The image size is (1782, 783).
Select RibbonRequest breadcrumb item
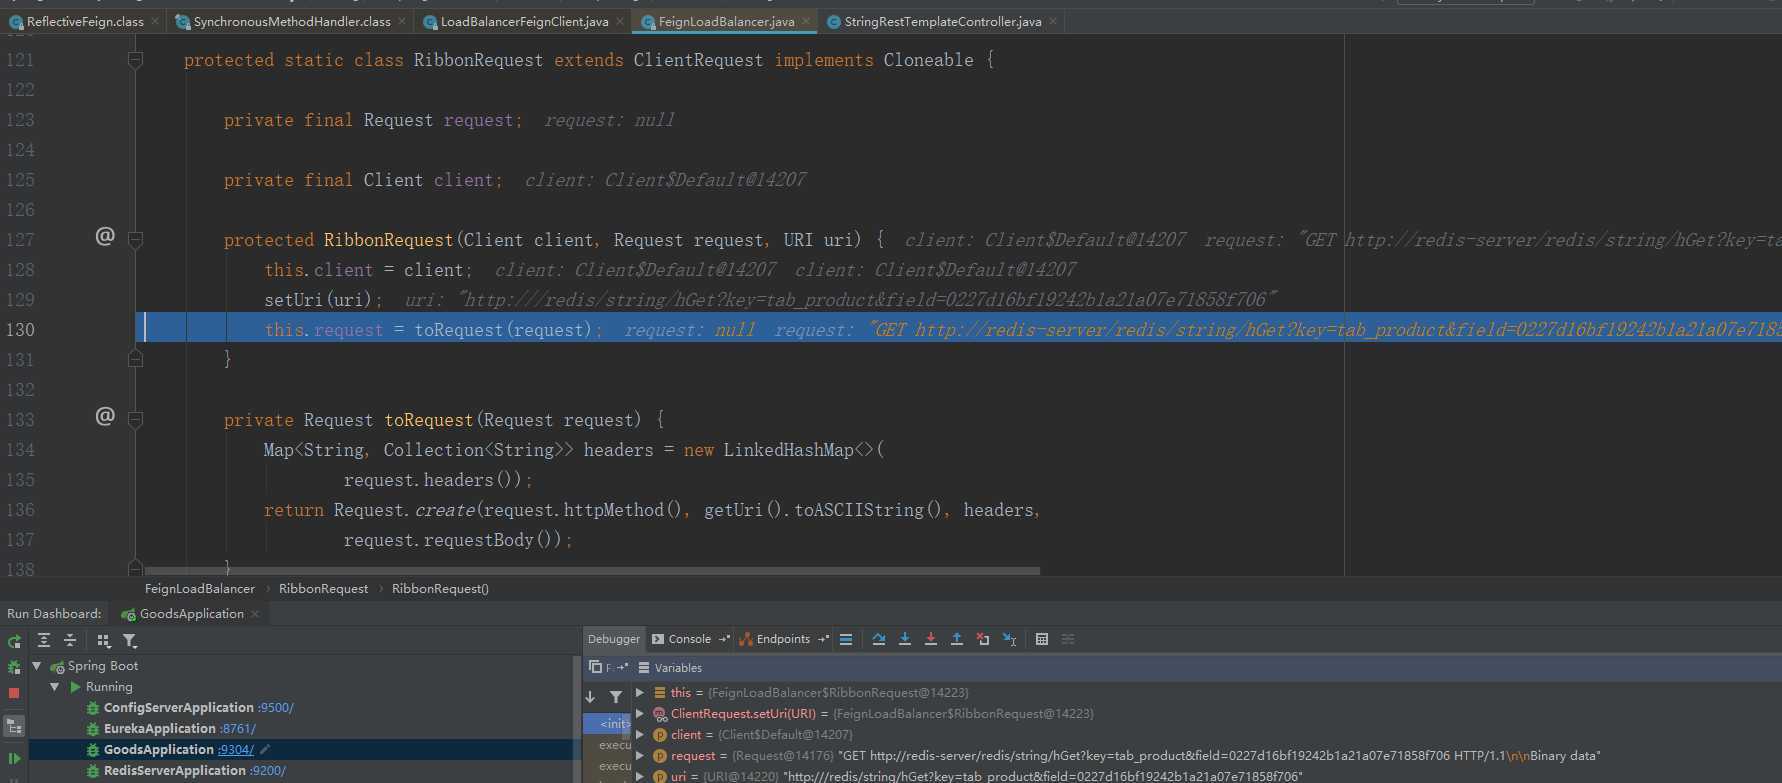(323, 589)
